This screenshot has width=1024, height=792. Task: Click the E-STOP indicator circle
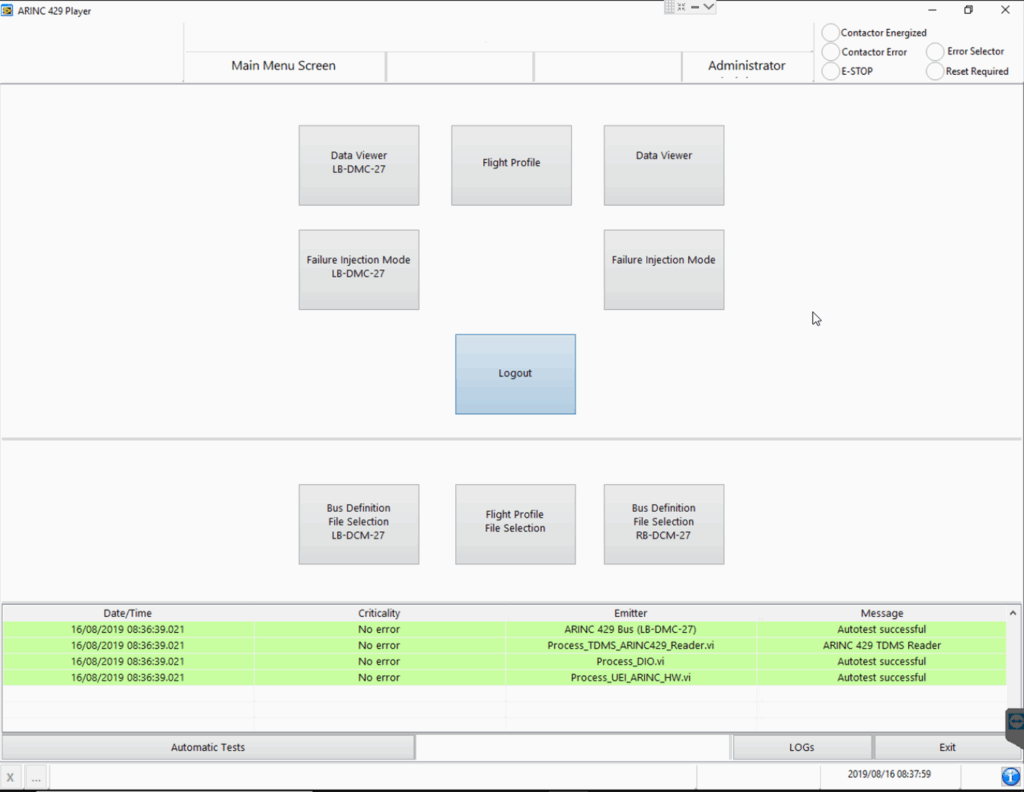[830, 71]
